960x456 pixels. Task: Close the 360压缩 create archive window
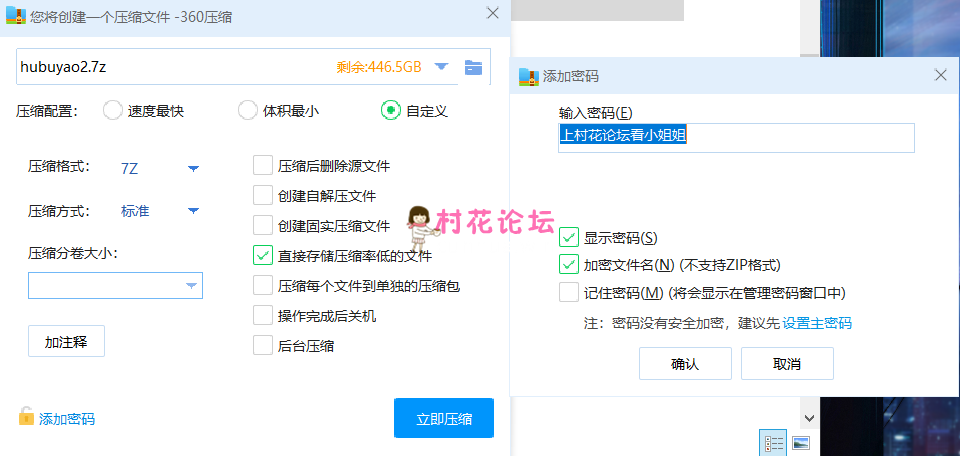pyautogui.click(x=492, y=13)
